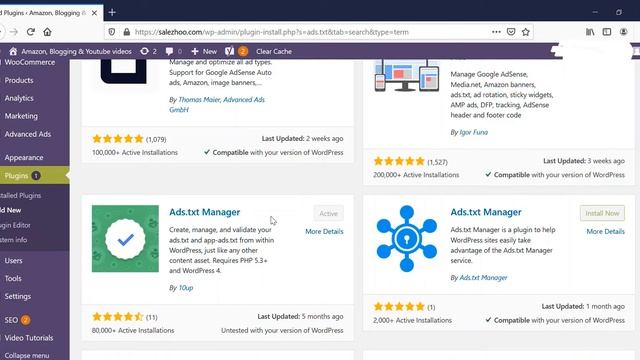Click the Yoast SEO admin bar icon
640x360 pixels.
point(229,51)
